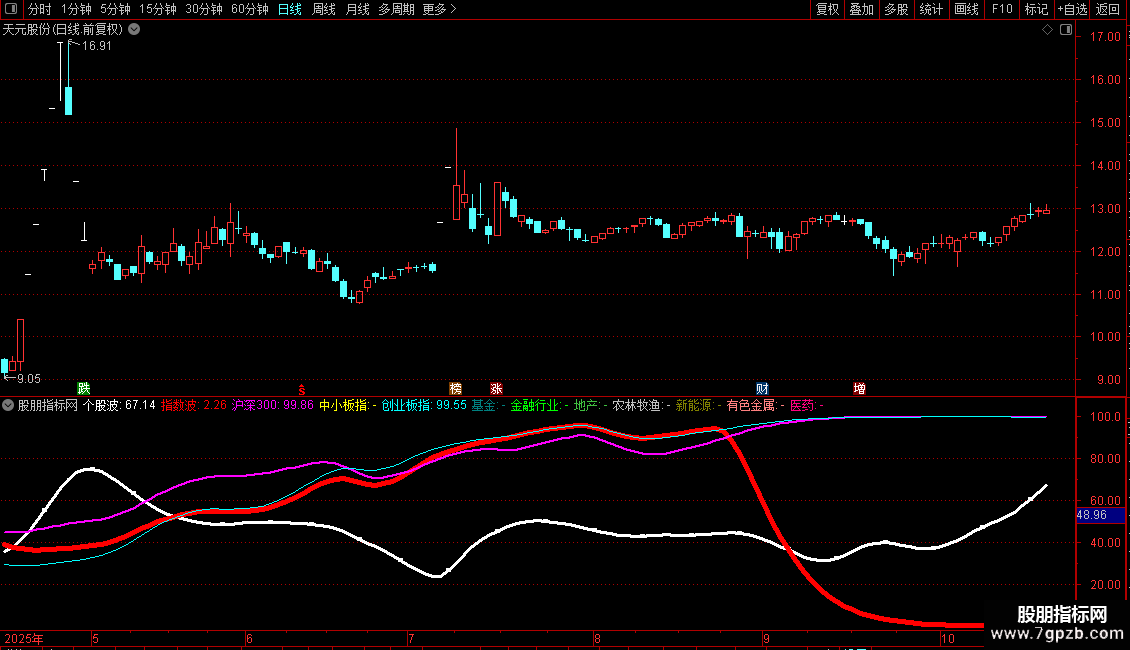Click the 48.96 value marker on indicator axis
Viewport: 1130px width, 650px height.
[1092, 515]
